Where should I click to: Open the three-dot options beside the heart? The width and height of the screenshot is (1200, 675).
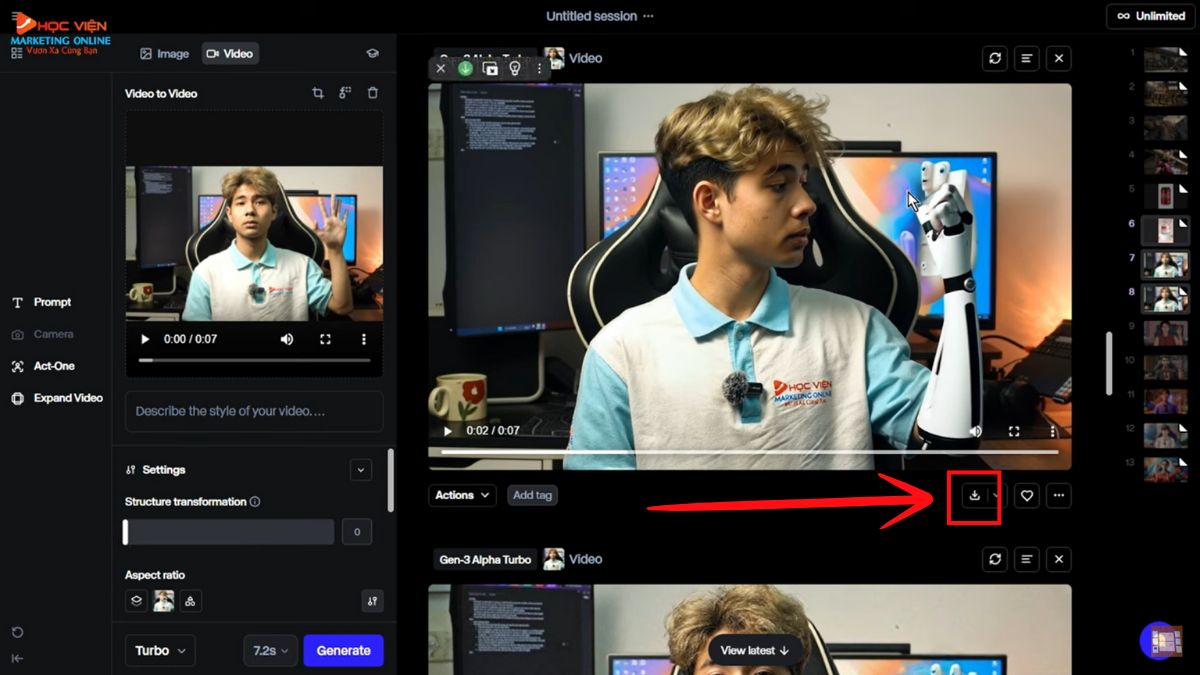(1059, 495)
